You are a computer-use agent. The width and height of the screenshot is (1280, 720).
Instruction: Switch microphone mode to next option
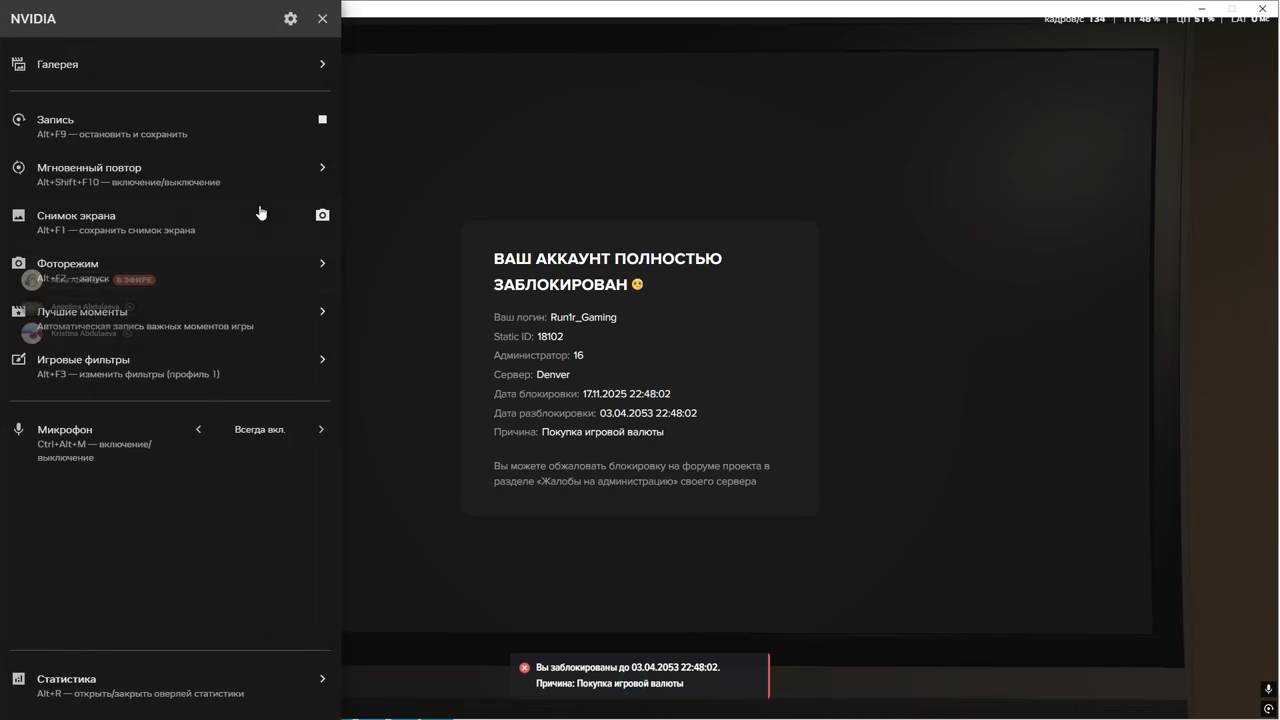coord(321,429)
